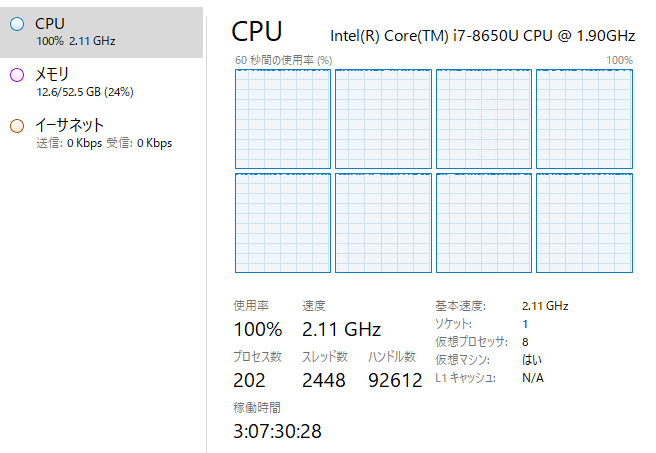This screenshot has width=656, height=453.
Task: Click the orange イーサネット circle icon
Action: pyautogui.click(x=17, y=126)
